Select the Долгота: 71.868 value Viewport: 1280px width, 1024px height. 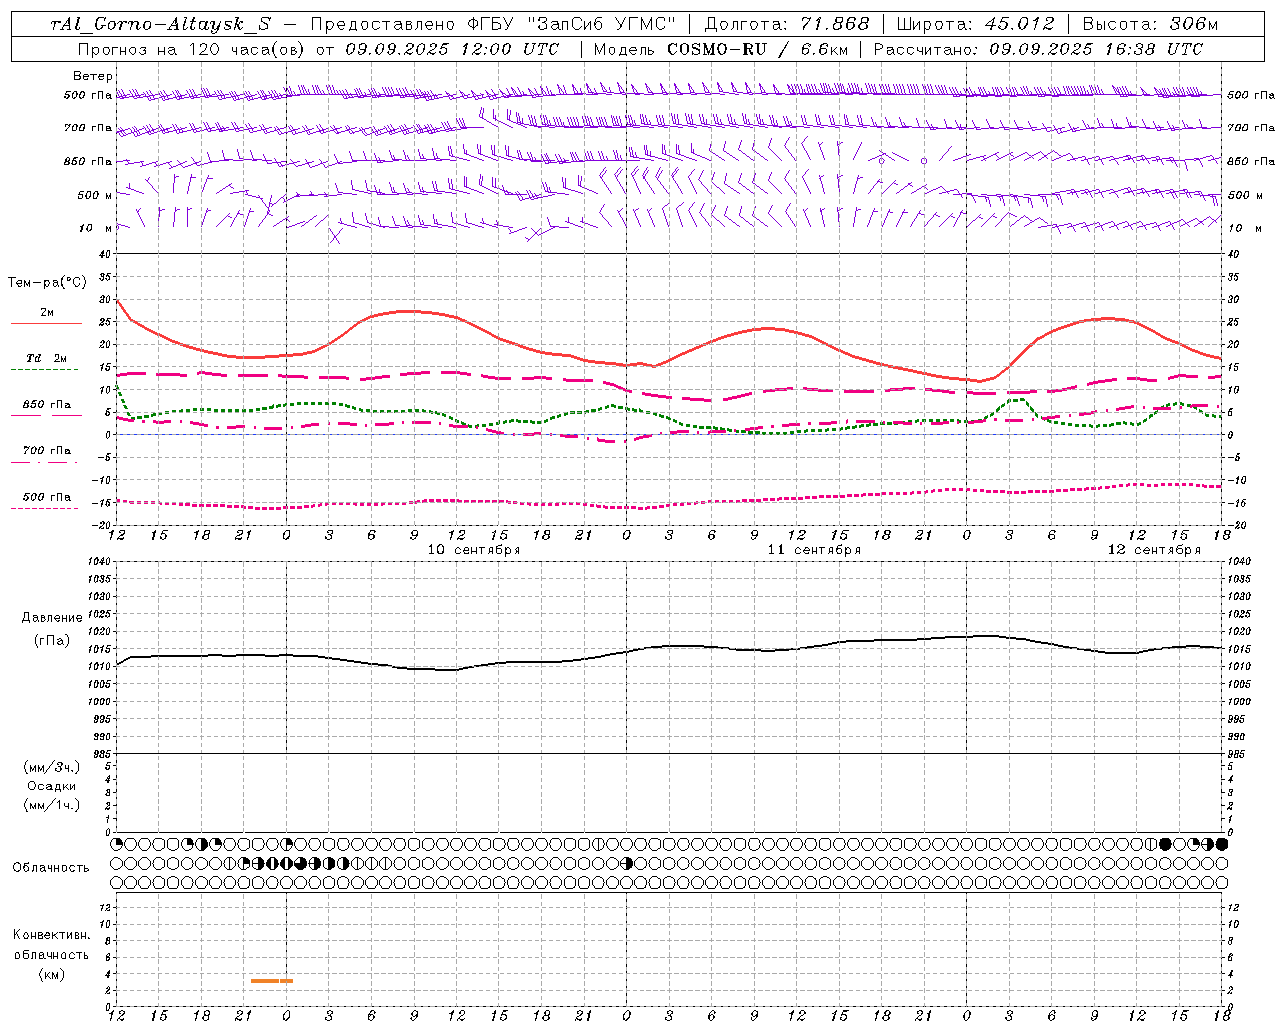787,24
